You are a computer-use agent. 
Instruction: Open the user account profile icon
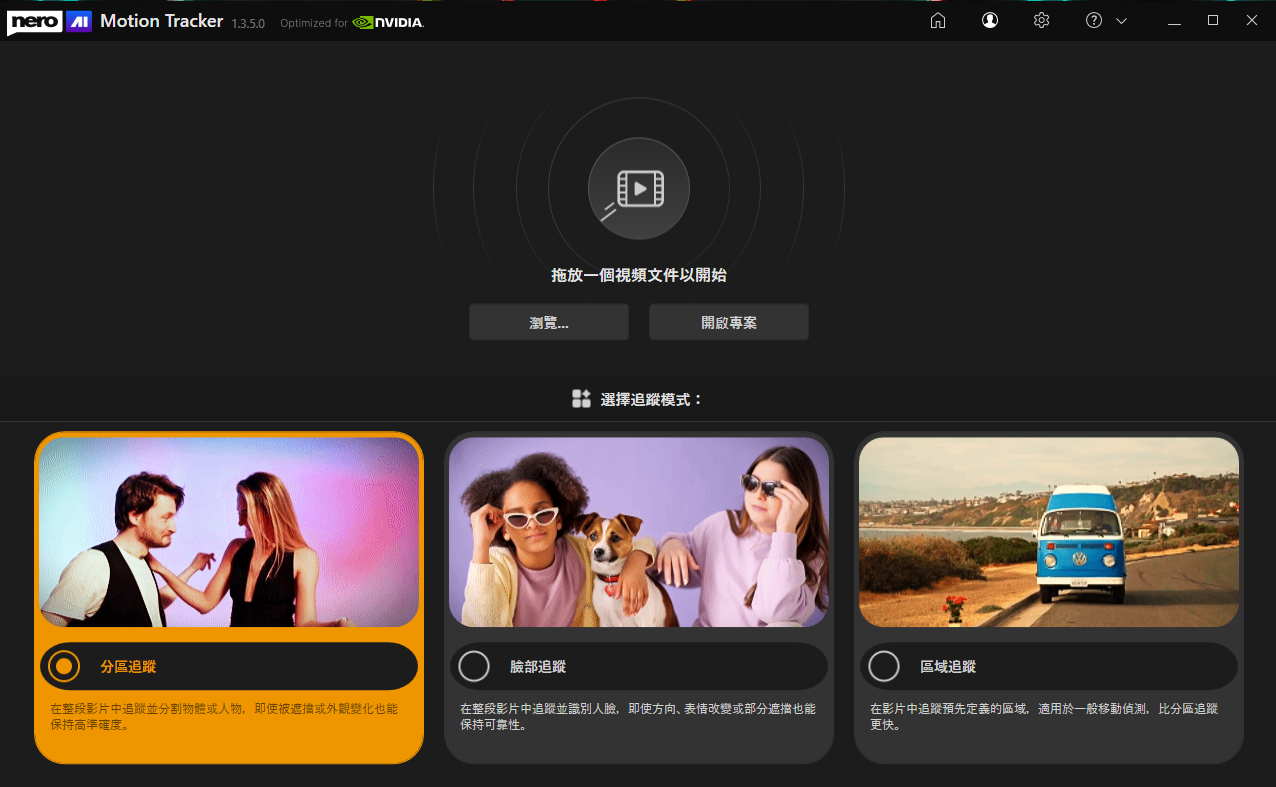tap(990, 21)
